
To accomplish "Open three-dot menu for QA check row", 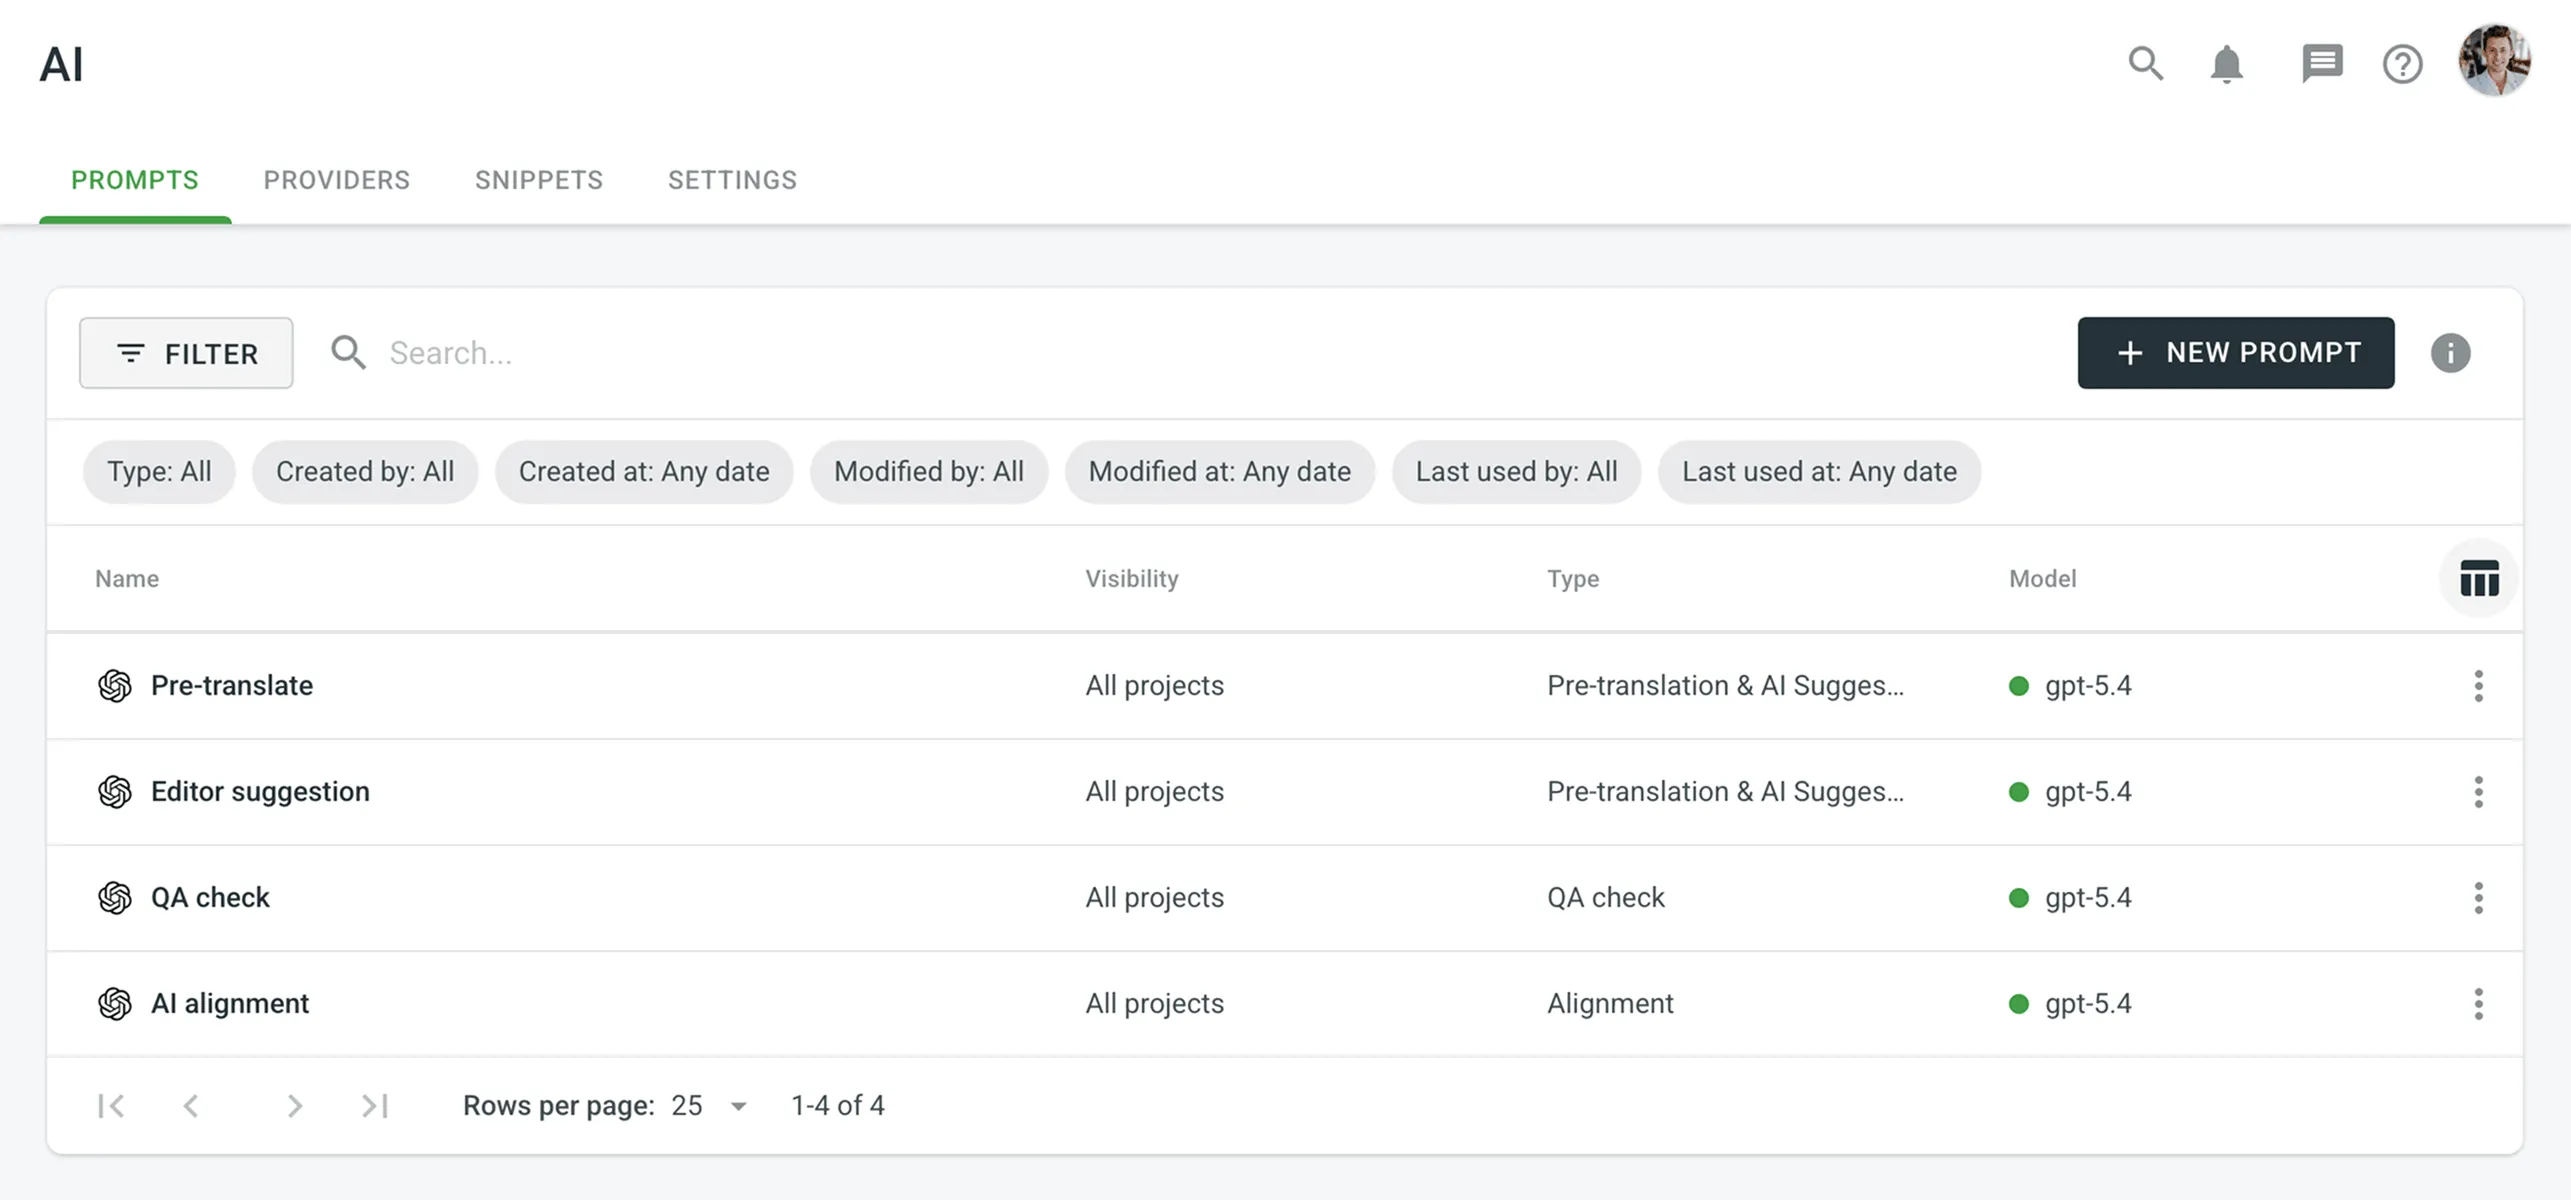I will pyautogui.click(x=2478, y=898).
